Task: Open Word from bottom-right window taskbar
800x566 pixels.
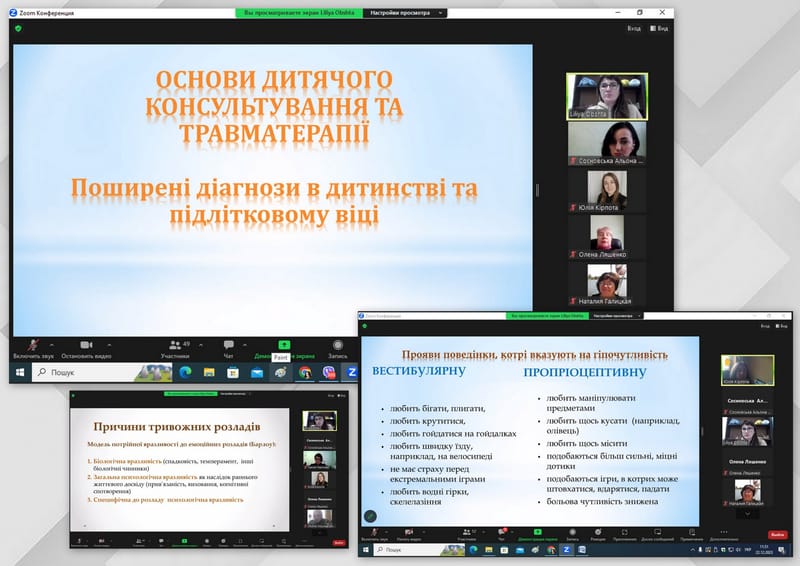Action: [582, 550]
